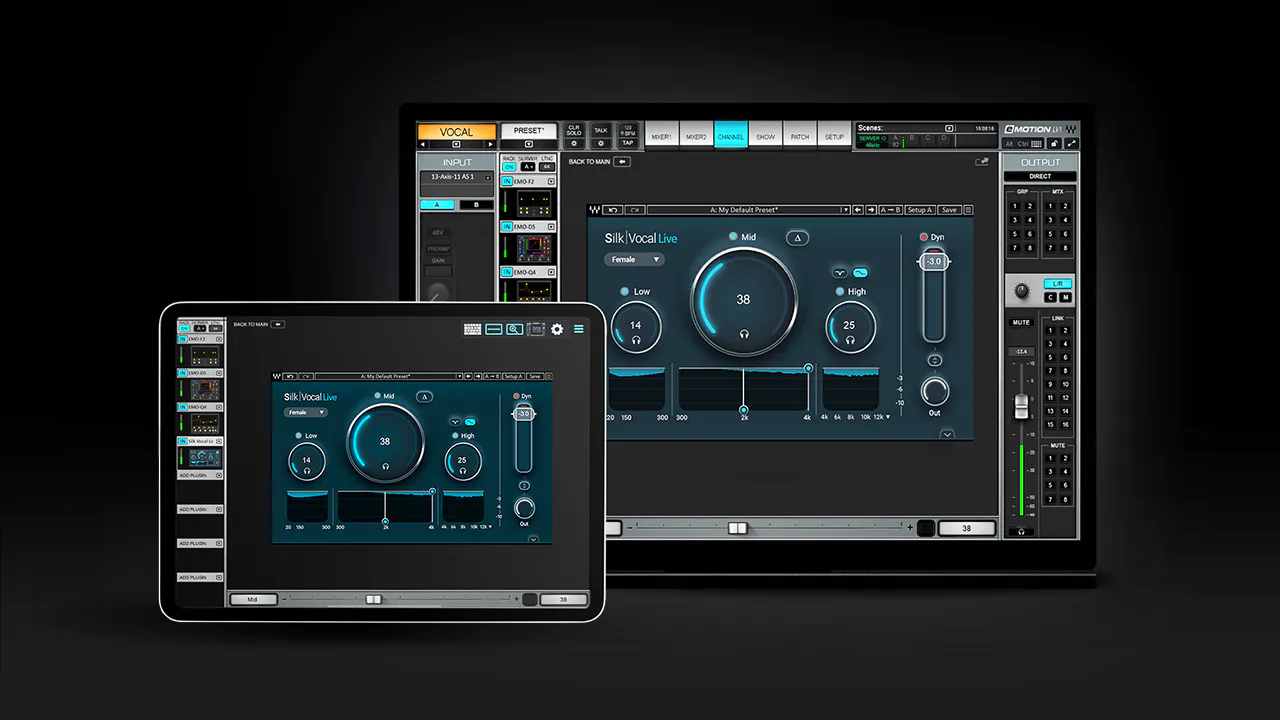
Task: Click the Back to Main arrow on laptop
Action: click(622, 161)
